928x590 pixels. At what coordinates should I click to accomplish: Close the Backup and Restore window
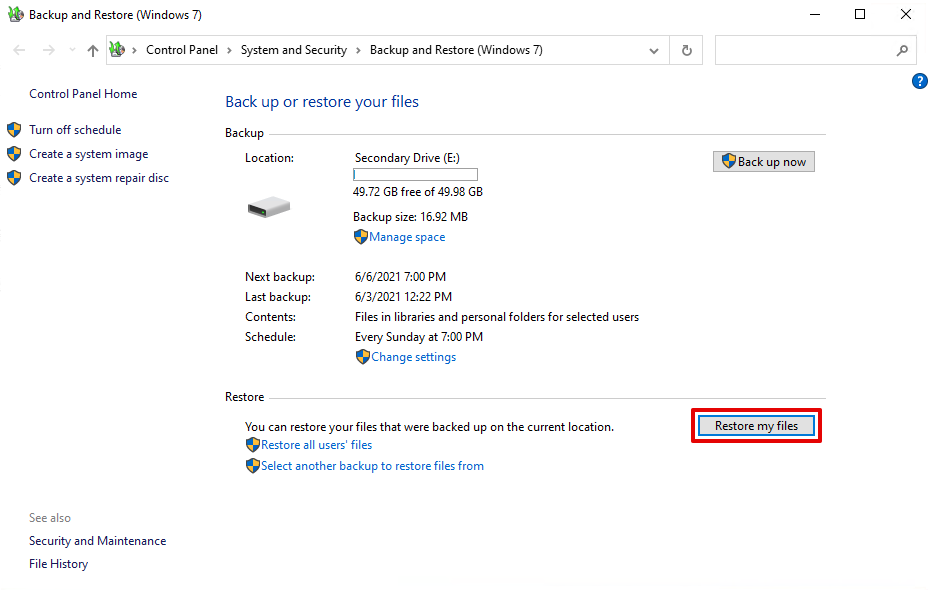click(x=906, y=14)
